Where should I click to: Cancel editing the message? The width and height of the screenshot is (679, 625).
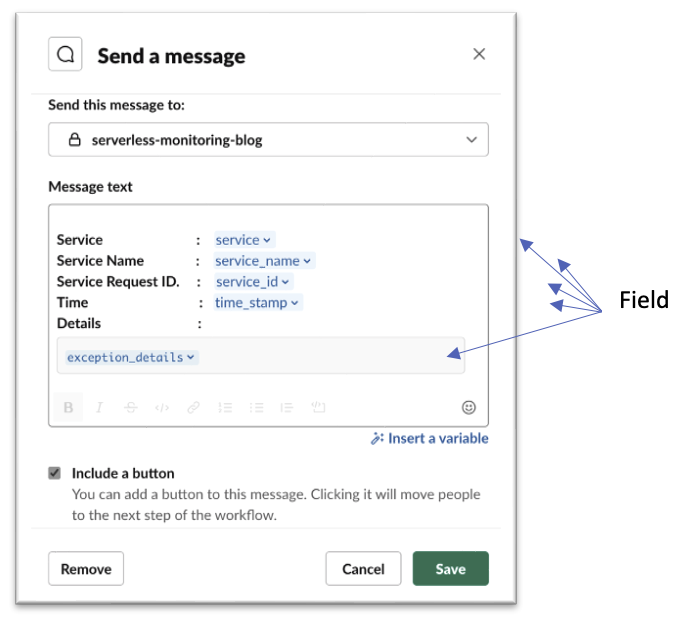click(x=363, y=569)
